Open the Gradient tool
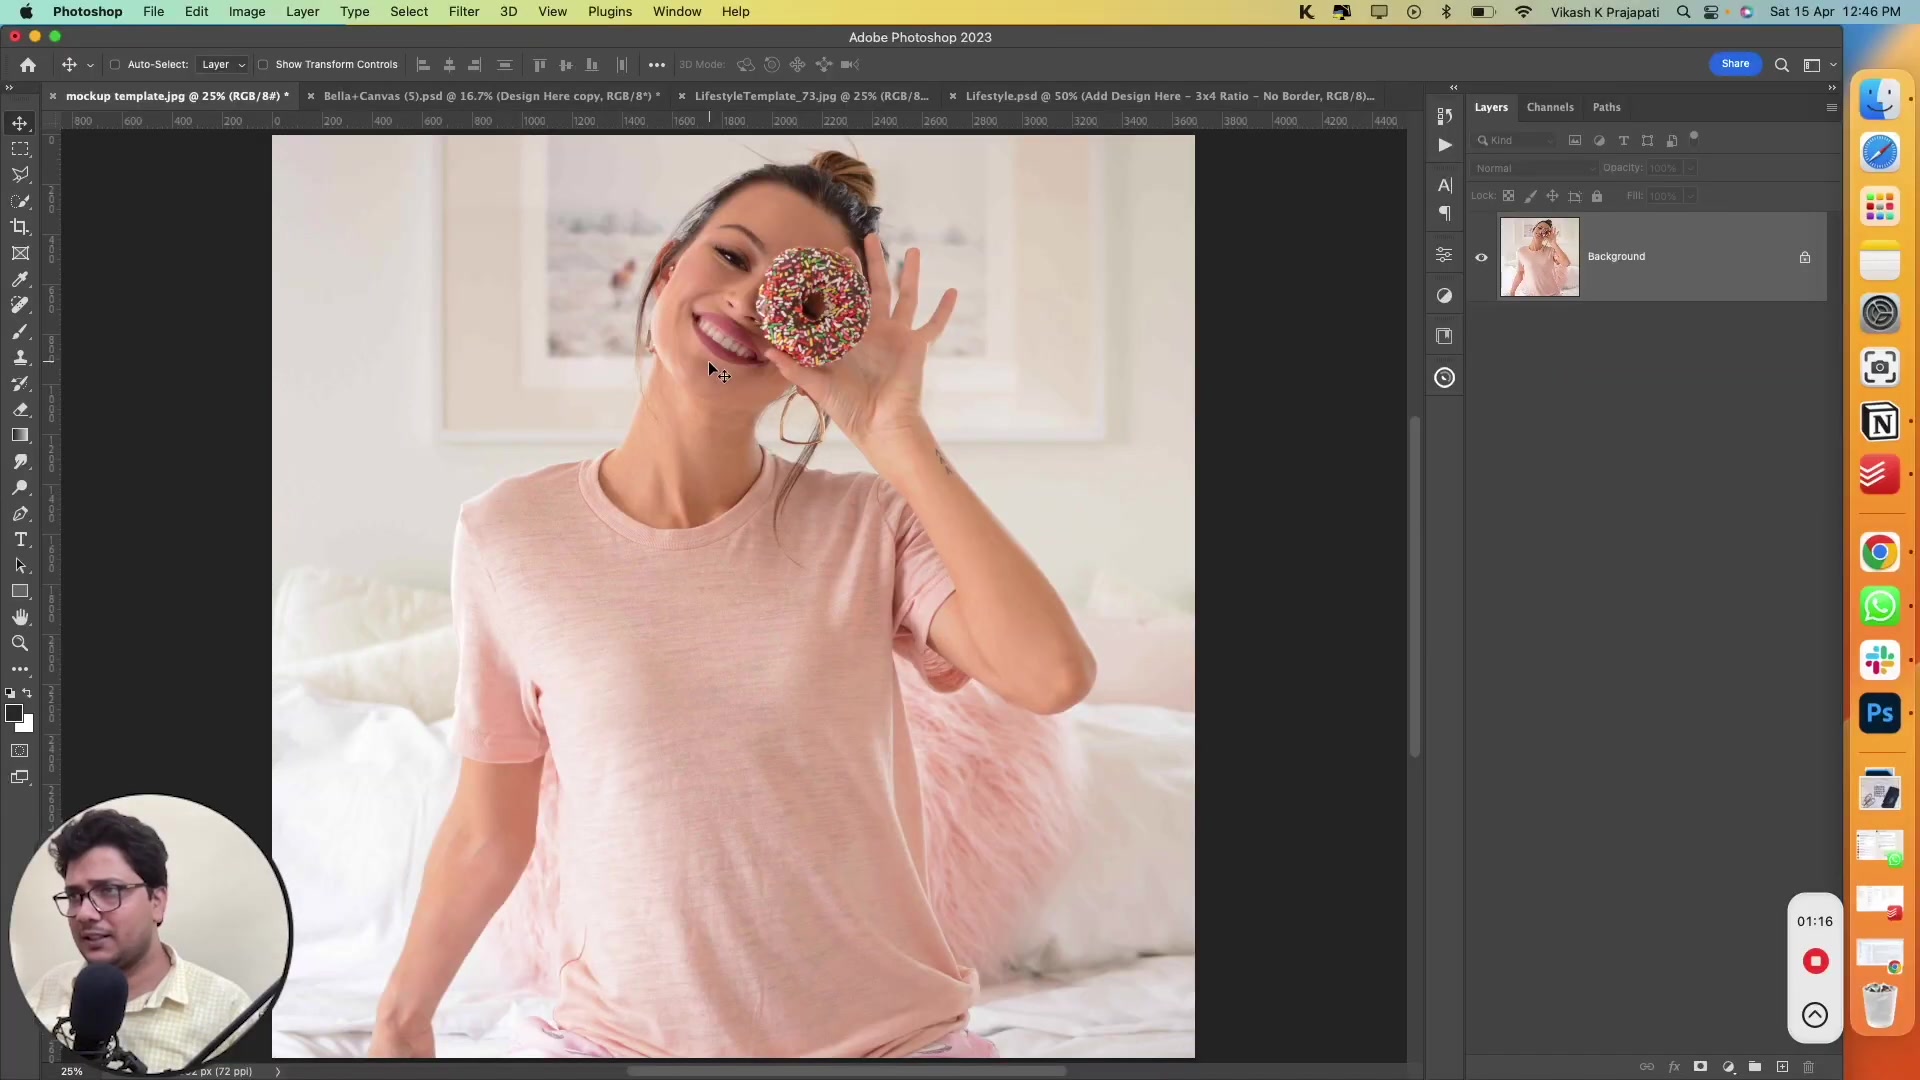This screenshot has width=1920, height=1080. pyautogui.click(x=20, y=435)
